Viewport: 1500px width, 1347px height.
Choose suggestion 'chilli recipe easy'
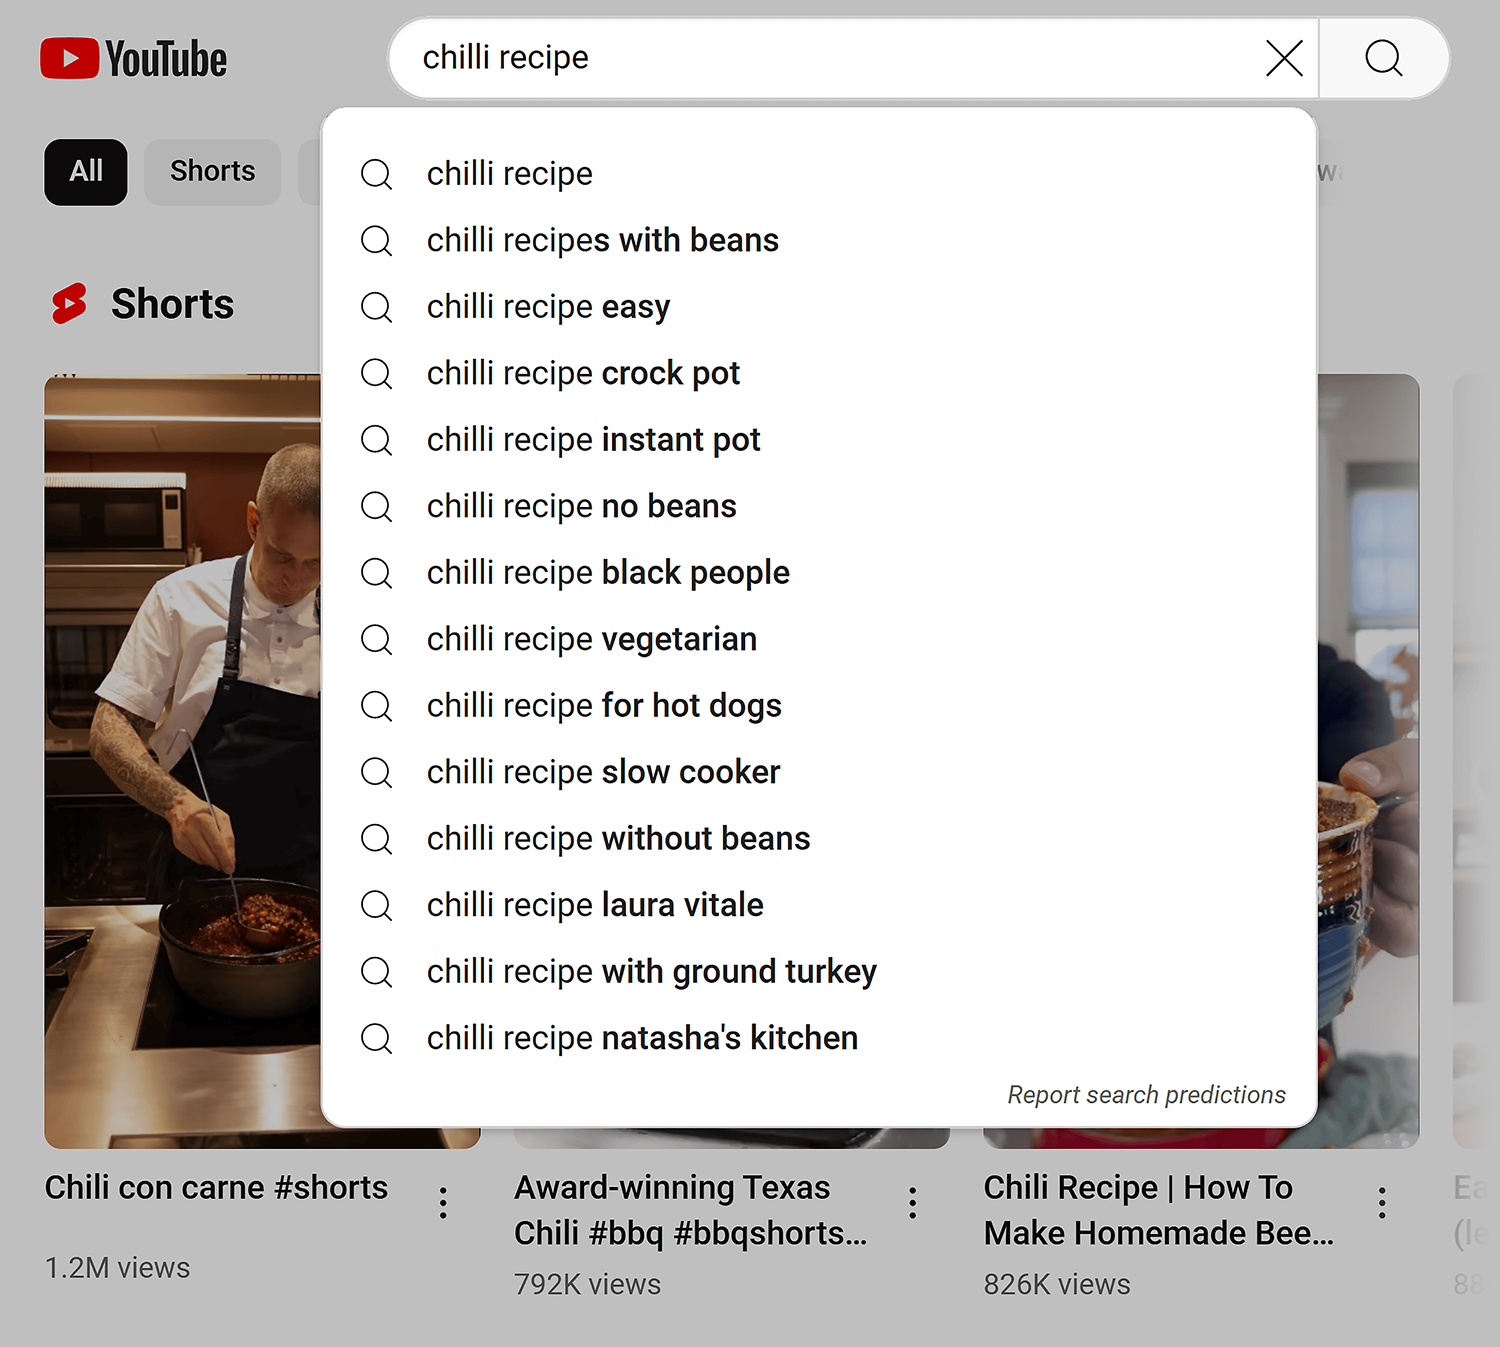point(818,307)
